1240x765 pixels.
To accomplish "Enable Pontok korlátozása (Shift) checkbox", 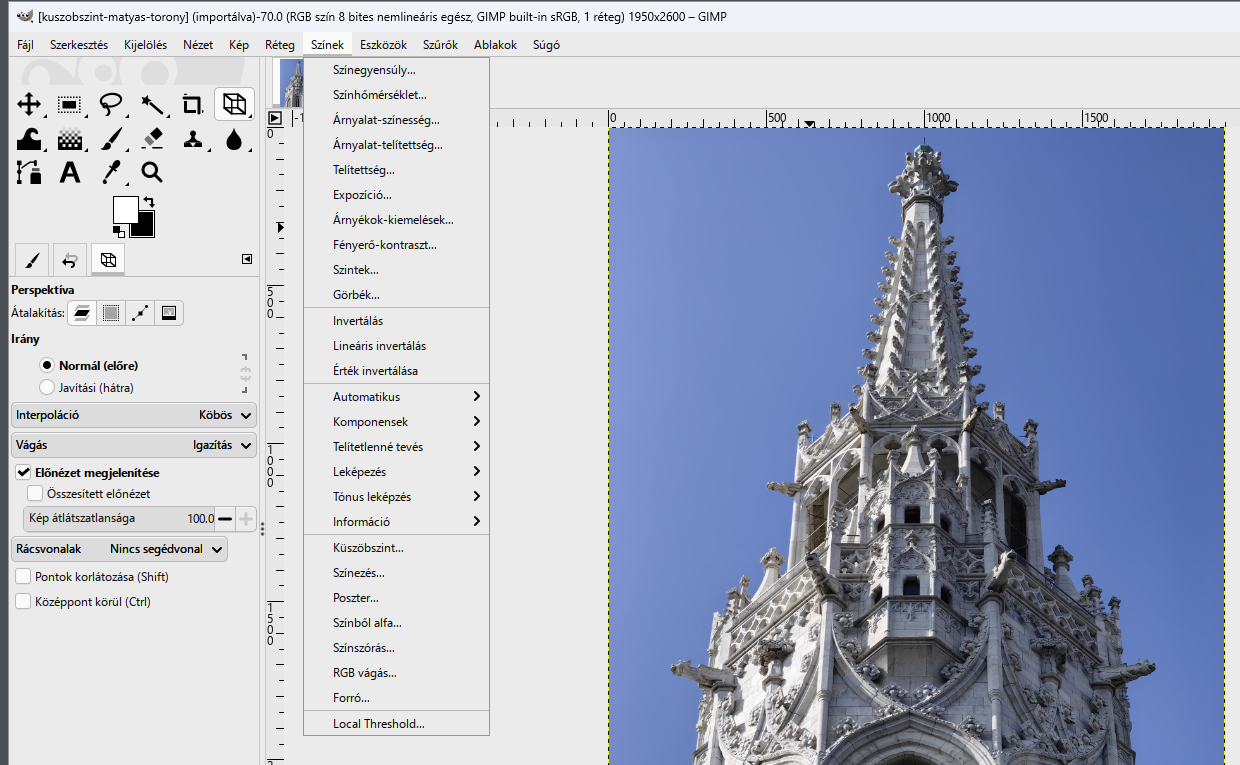I will (23, 577).
